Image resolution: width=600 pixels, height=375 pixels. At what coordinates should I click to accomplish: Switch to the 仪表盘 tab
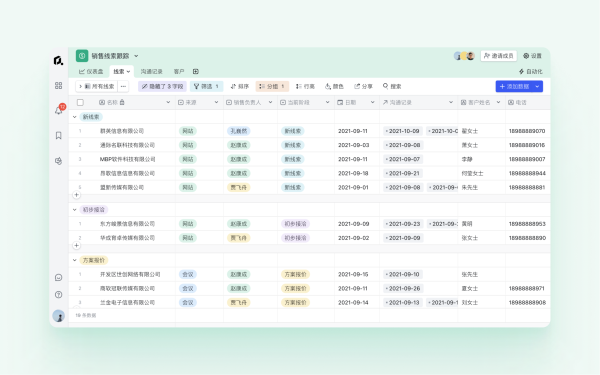tap(91, 72)
